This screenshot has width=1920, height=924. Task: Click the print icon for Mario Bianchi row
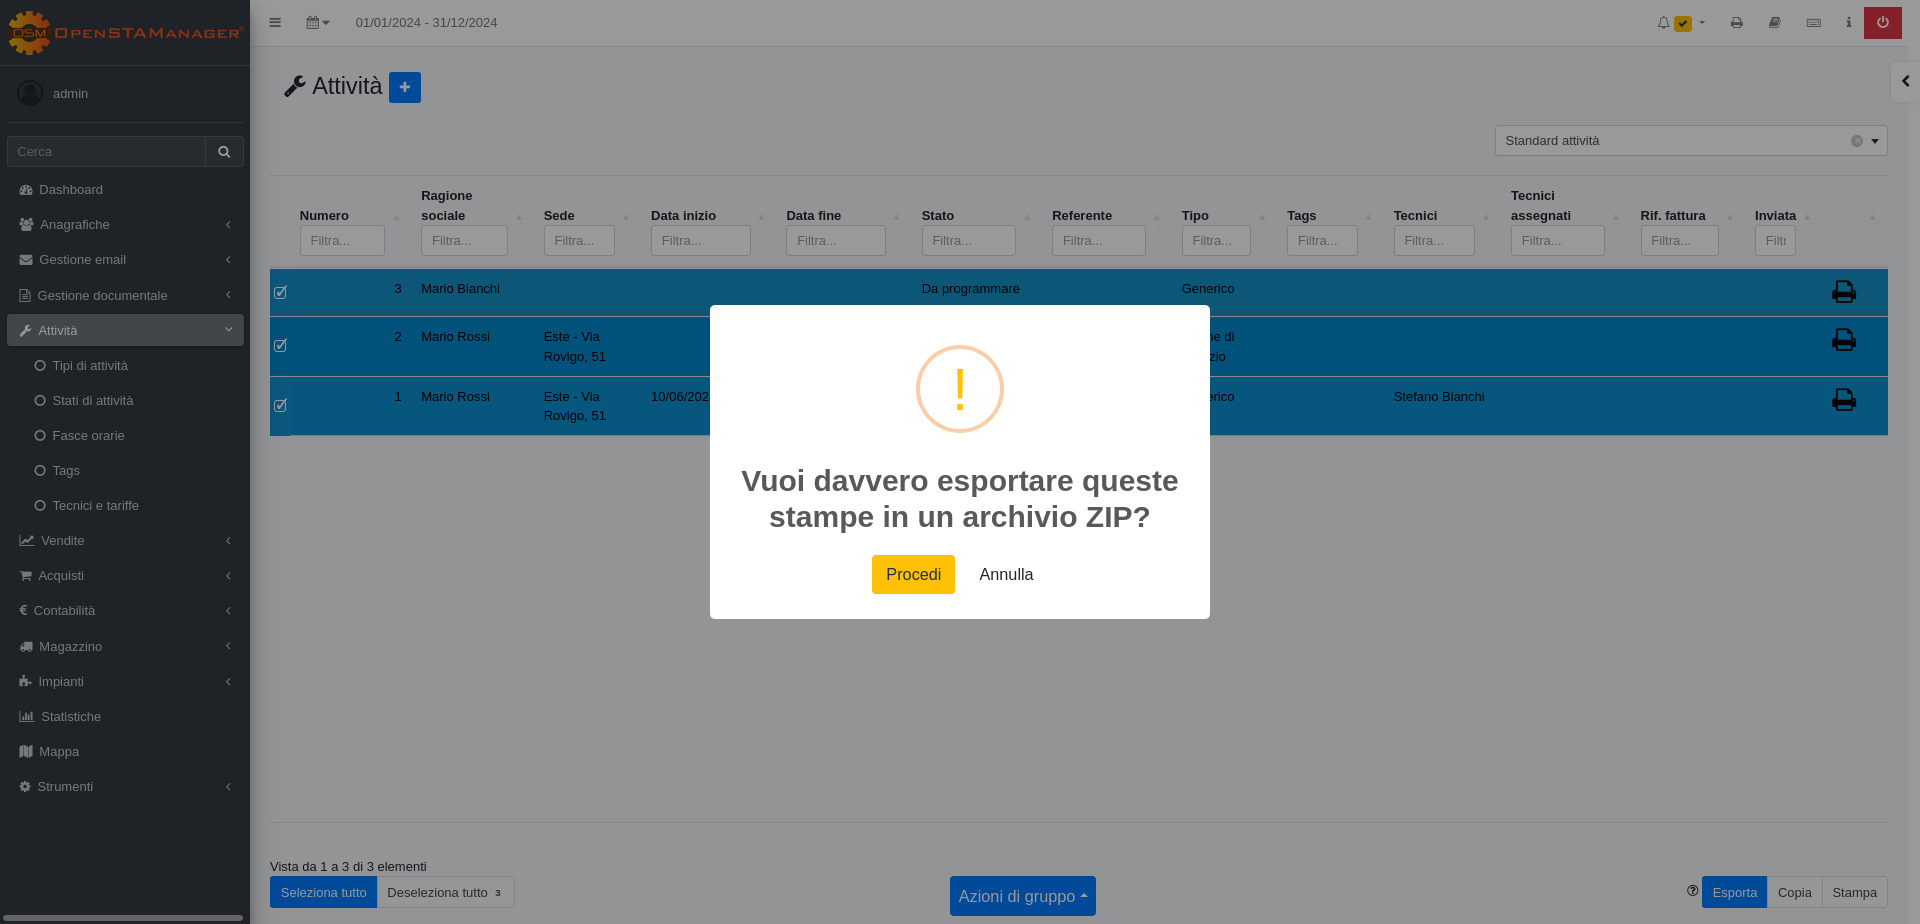click(1843, 291)
